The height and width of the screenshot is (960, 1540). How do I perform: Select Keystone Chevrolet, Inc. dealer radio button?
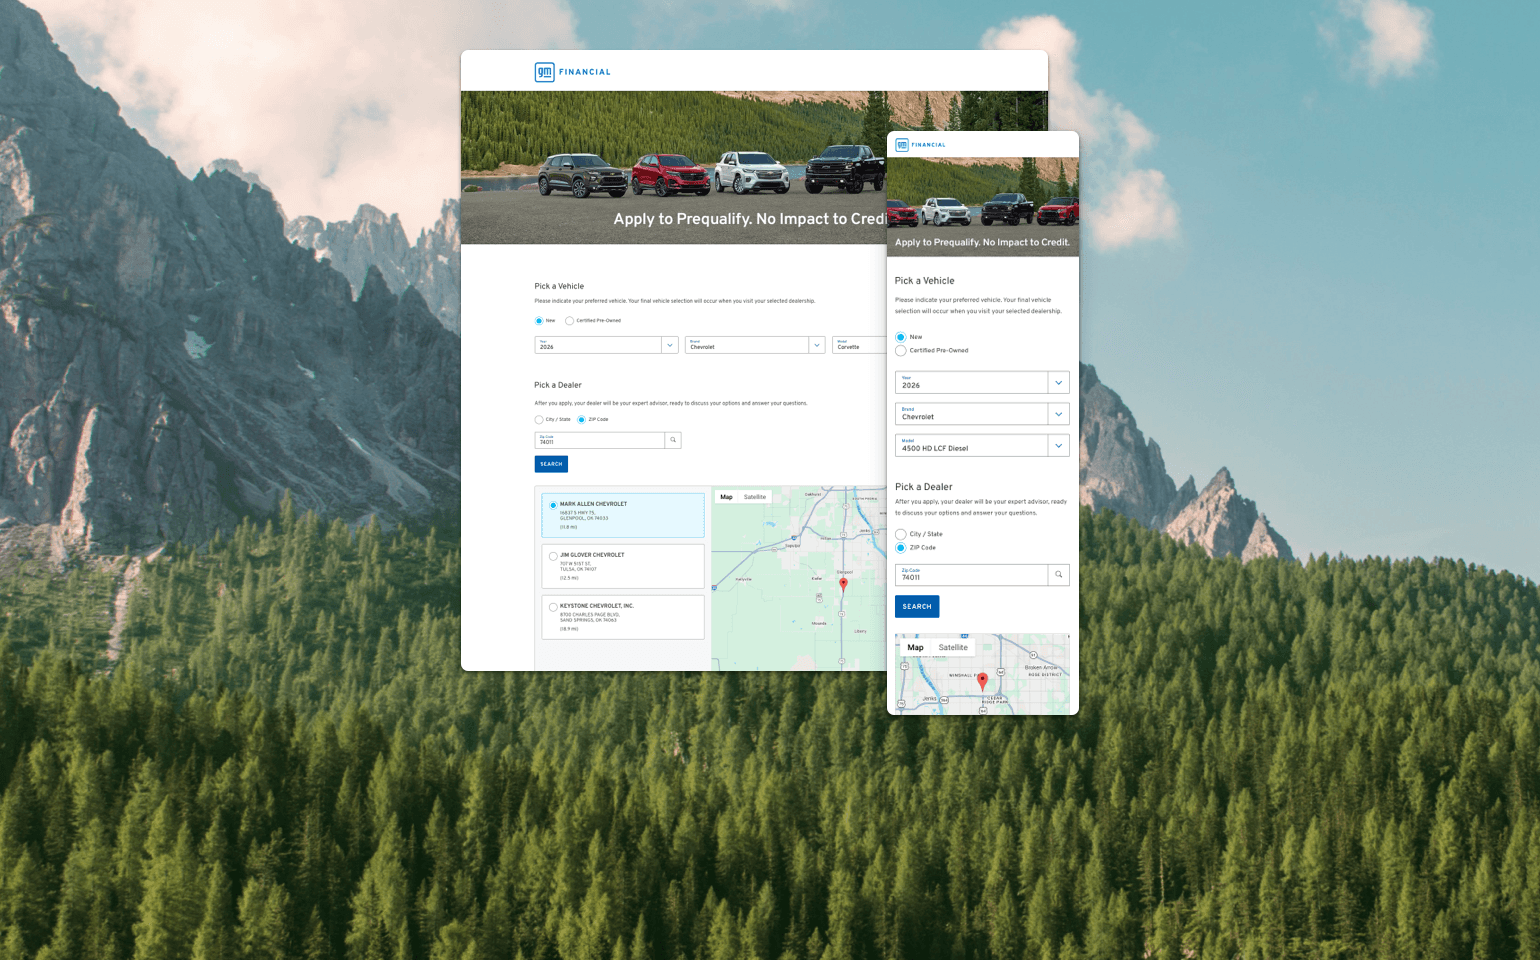tap(553, 607)
